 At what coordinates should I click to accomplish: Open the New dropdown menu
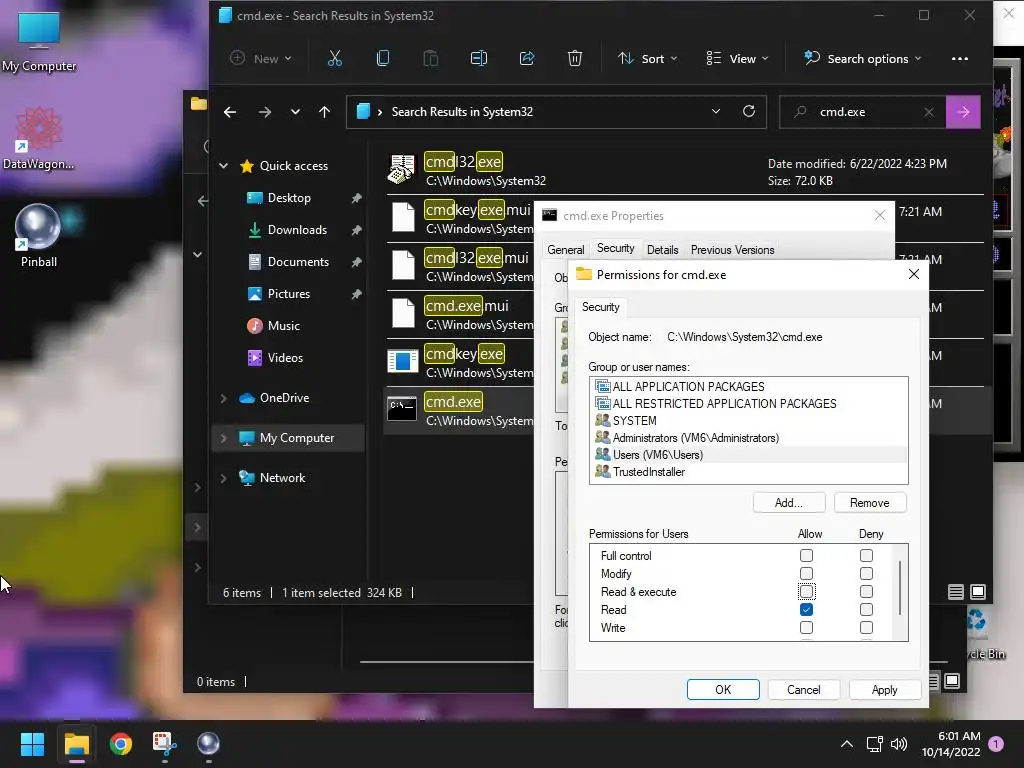[x=261, y=59]
